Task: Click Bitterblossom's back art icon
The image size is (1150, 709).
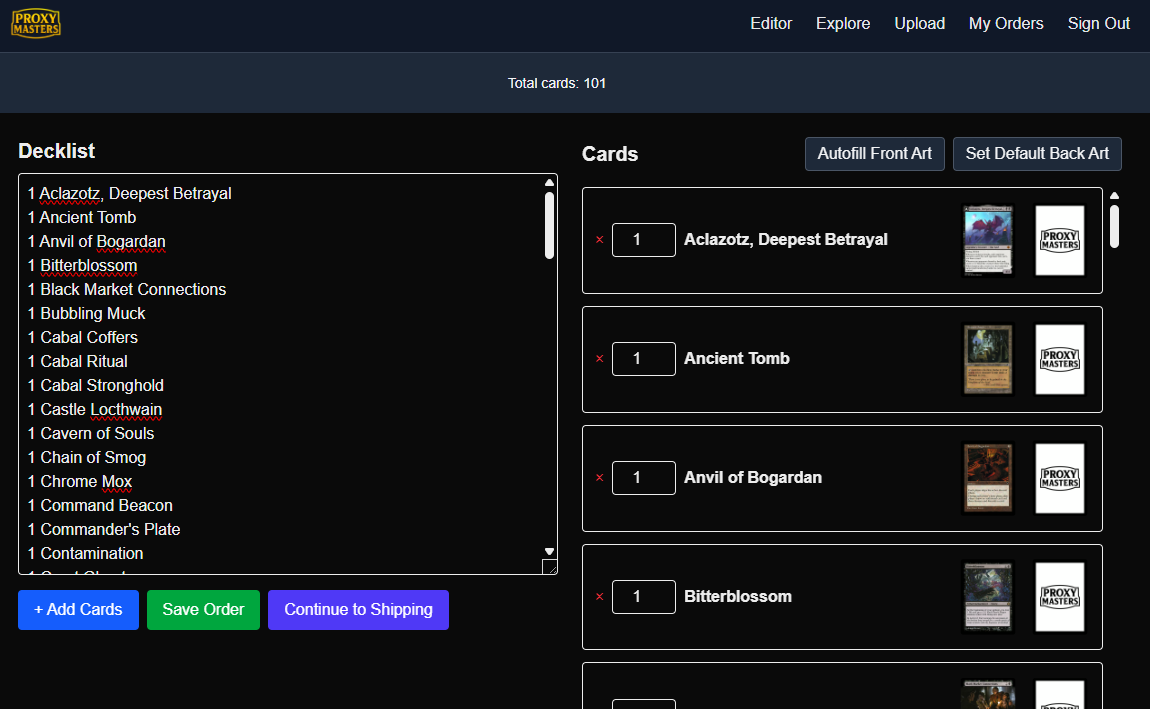Action: click(1059, 597)
